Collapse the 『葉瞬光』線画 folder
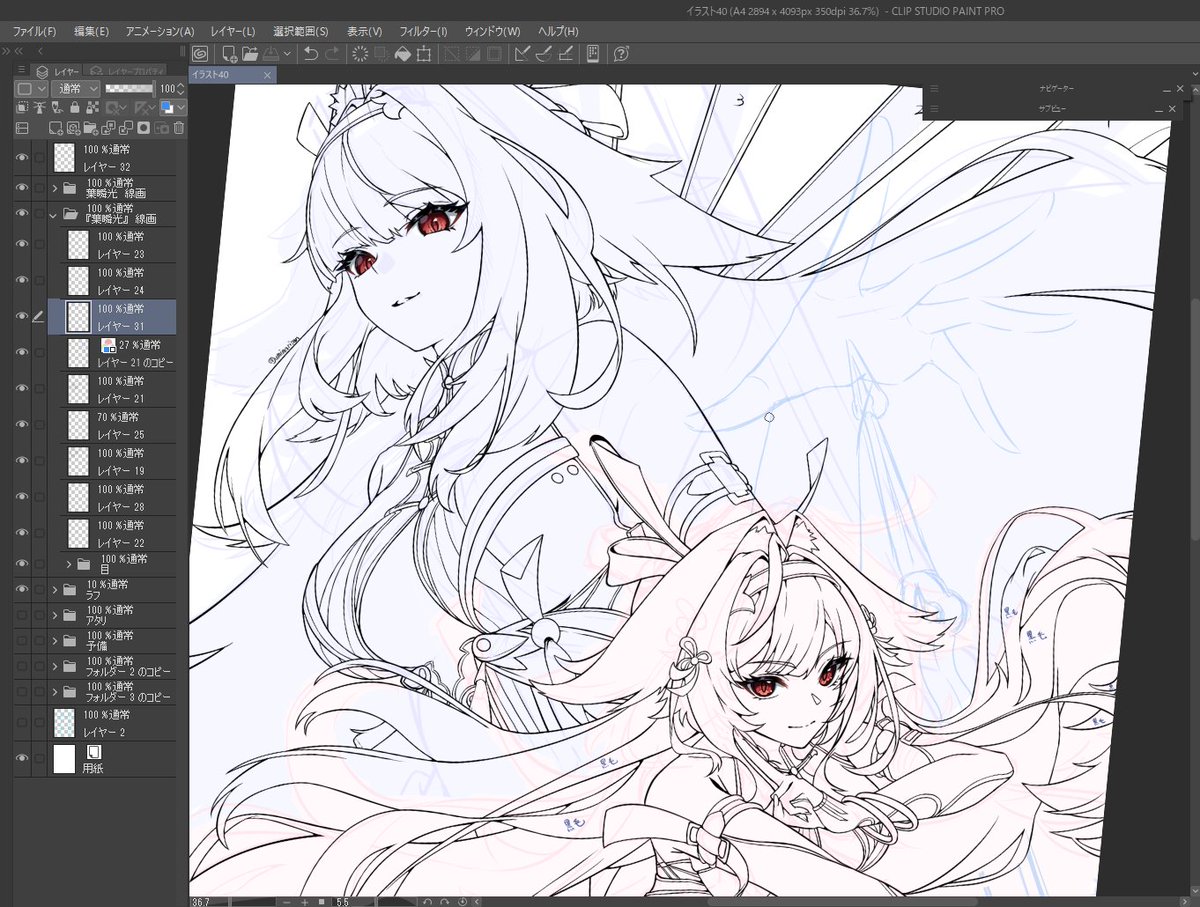The image size is (1200, 907). [x=54, y=214]
